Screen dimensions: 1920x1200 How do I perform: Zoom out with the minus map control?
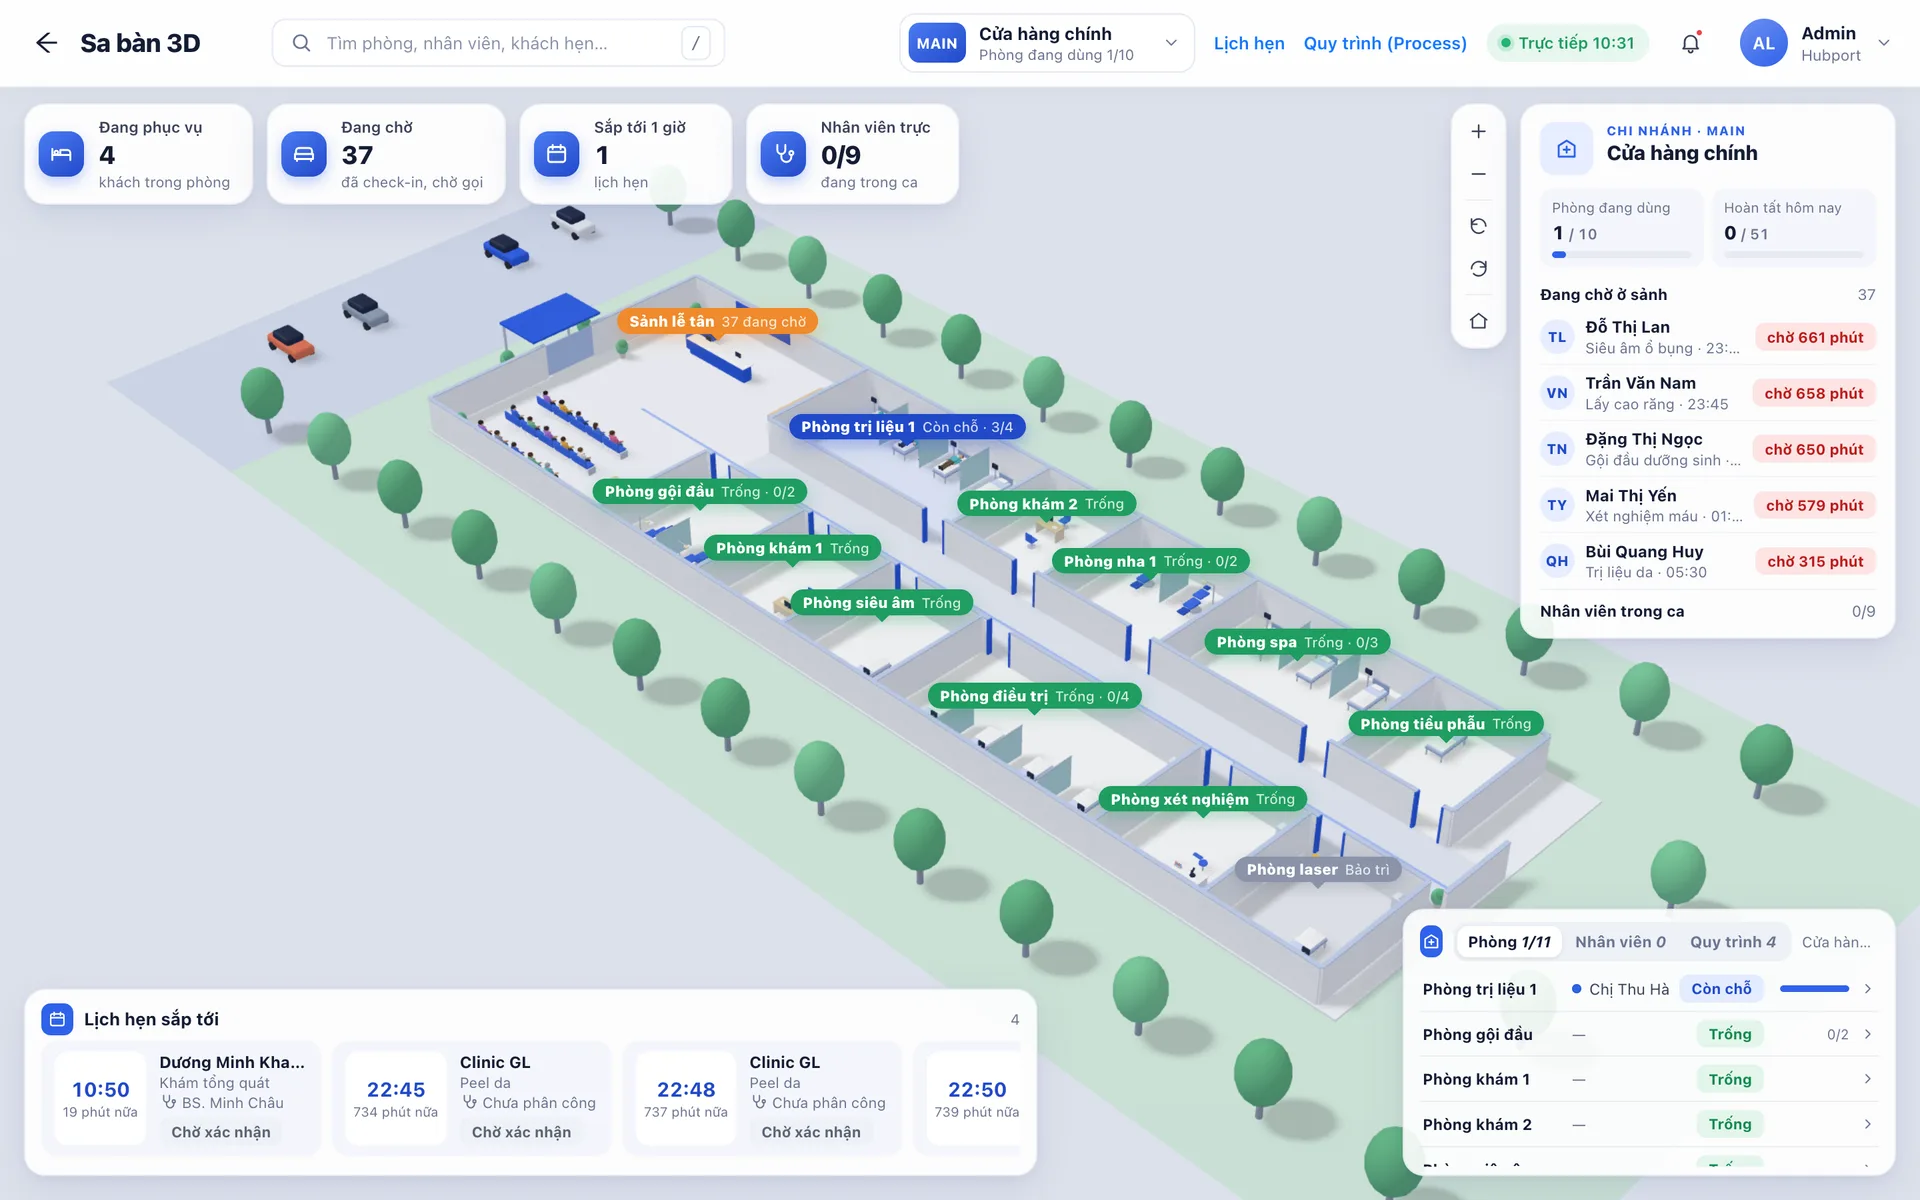point(1478,174)
